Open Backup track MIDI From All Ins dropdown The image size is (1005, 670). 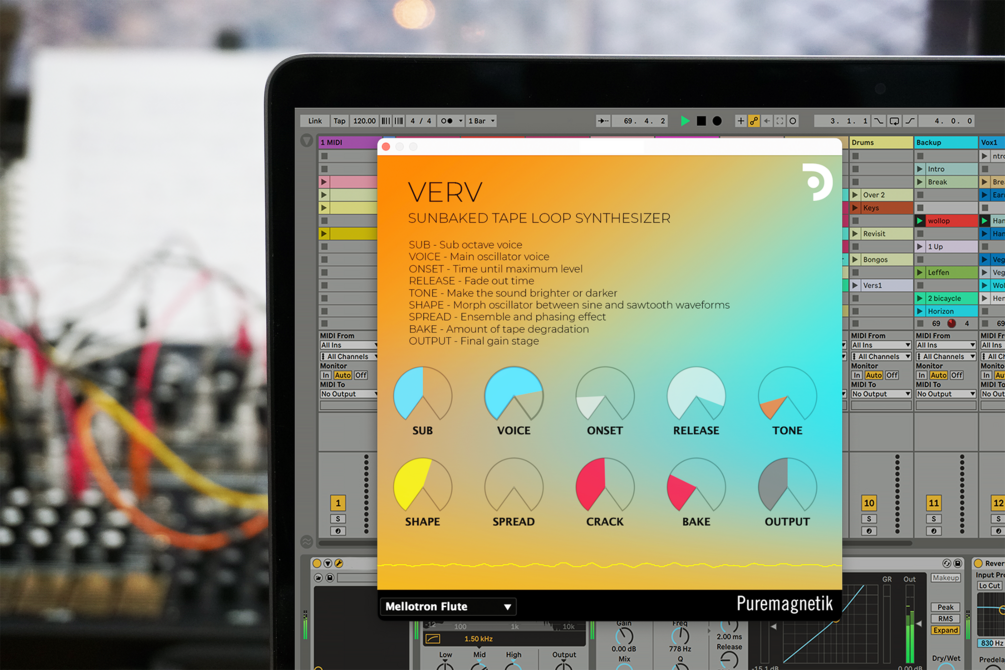click(x=946, y=345)
